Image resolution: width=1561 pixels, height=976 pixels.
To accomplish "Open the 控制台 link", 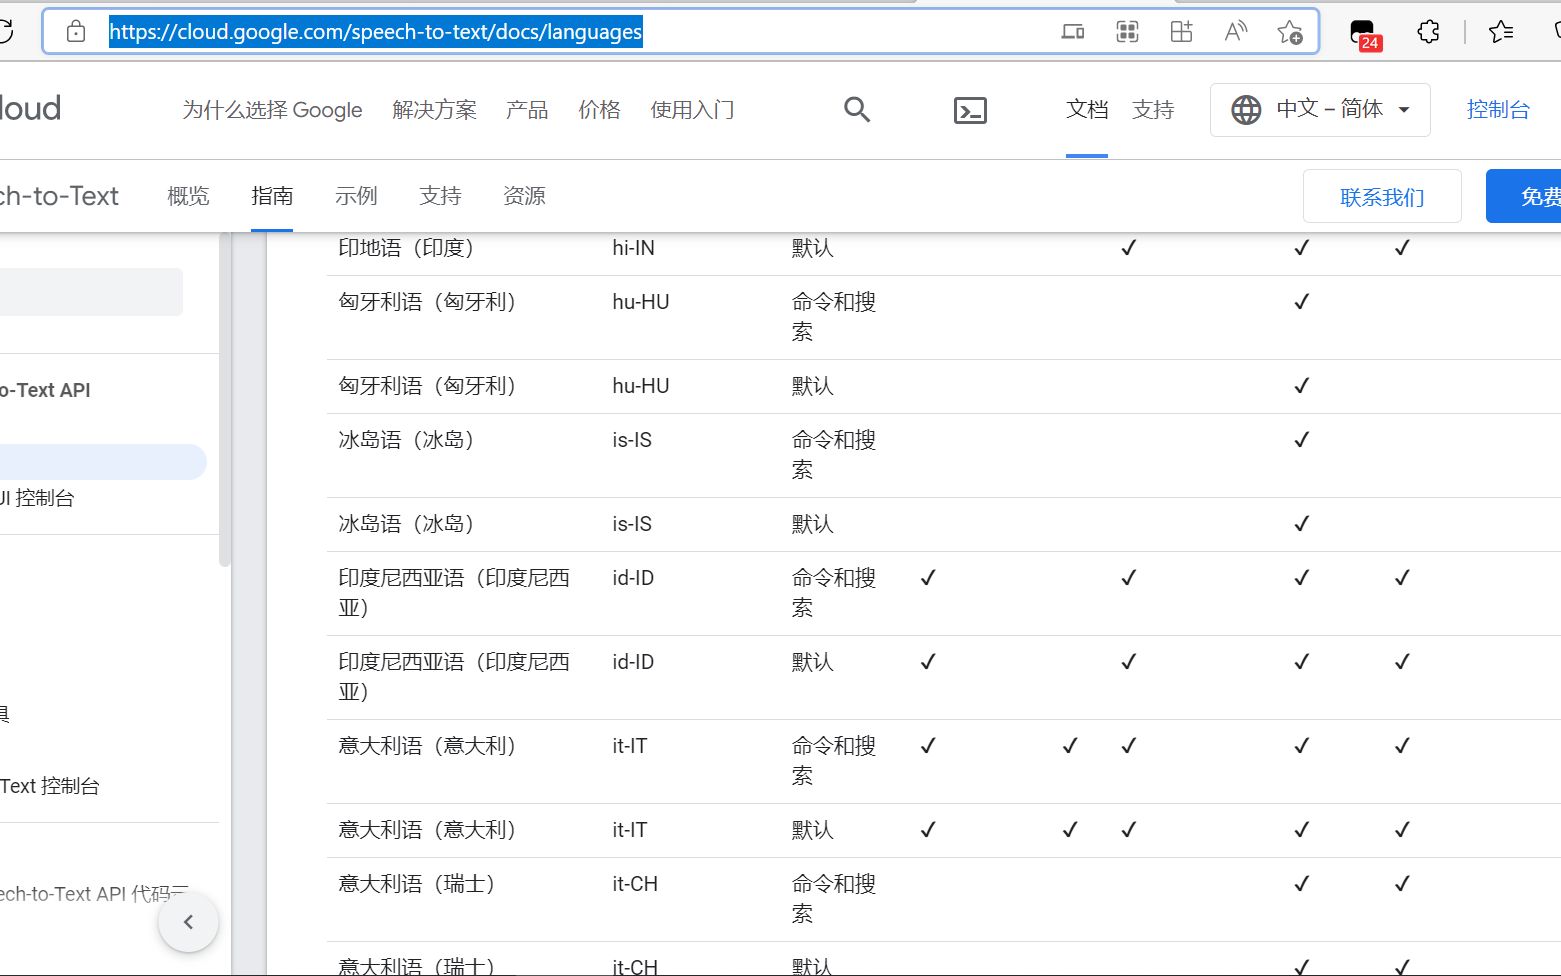I will (x=1498, y=109).
